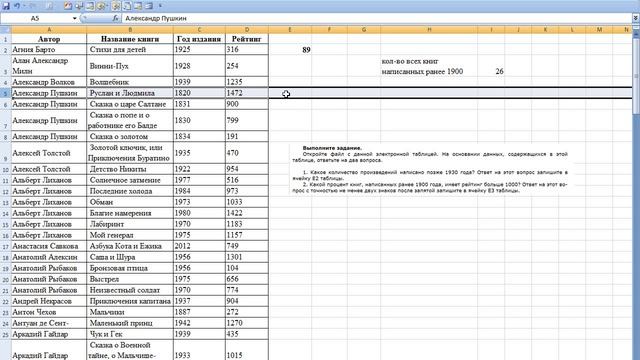Image resolution: width=640 pixels, height=360 pixels.
Task: Click header cell 'Рейтинг'
Action: coord(247,39)
